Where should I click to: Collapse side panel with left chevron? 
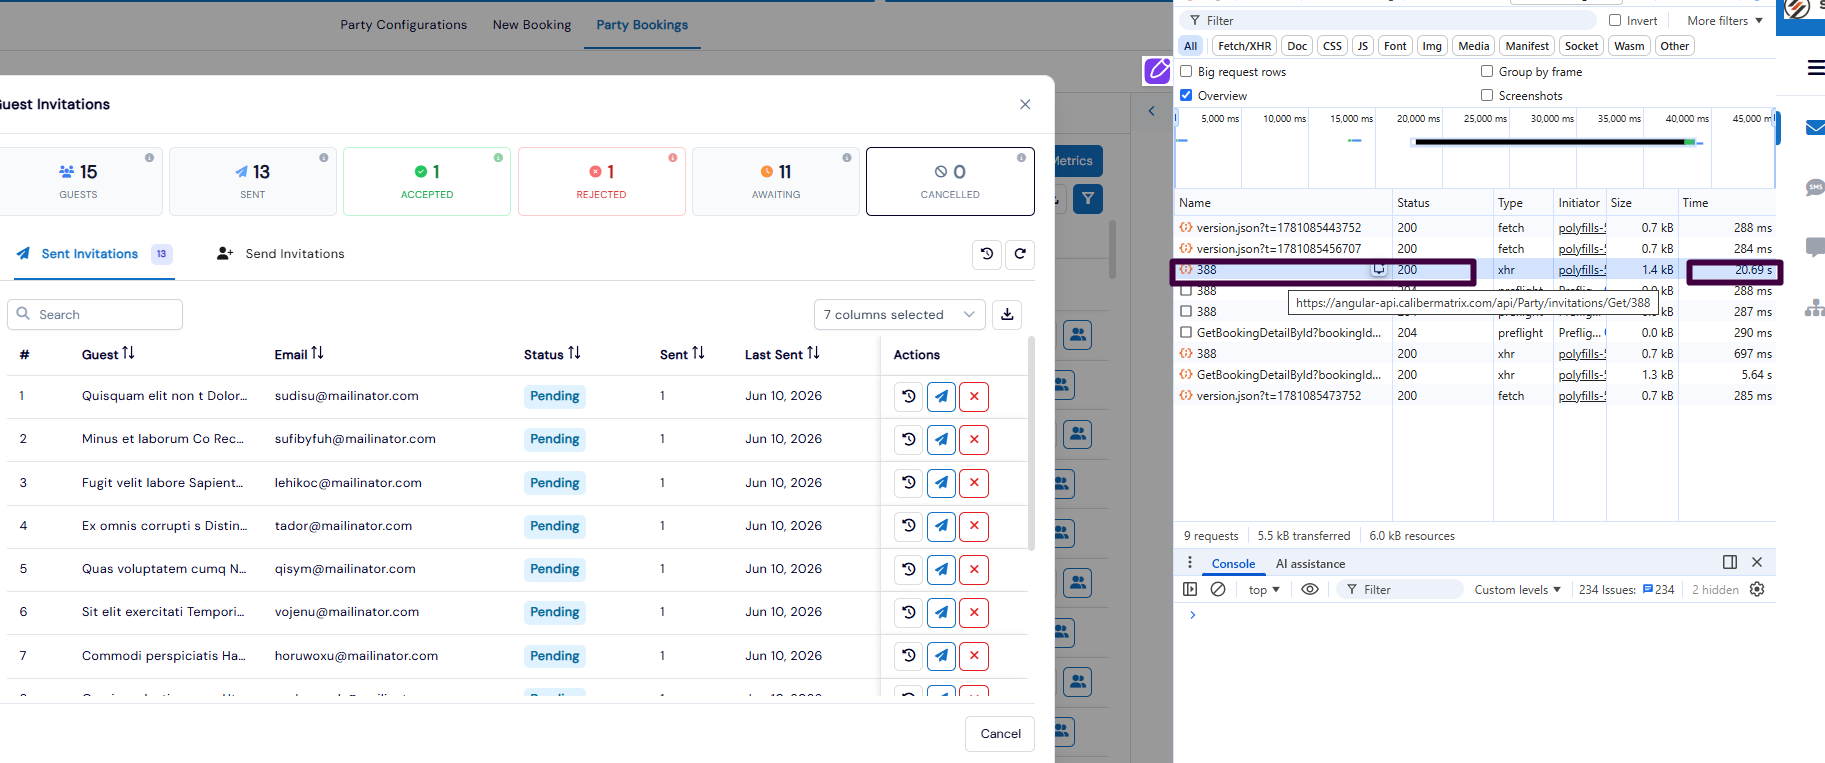point(1152,111)
